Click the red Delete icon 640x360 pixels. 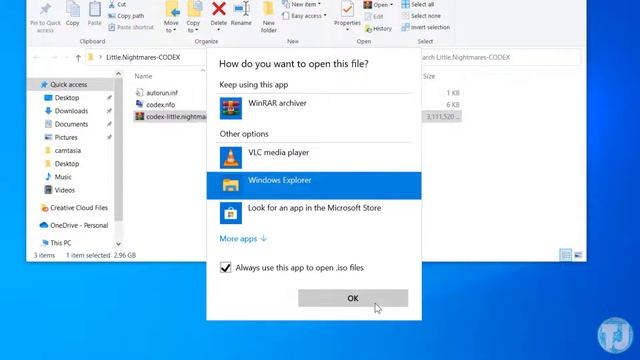coord(219,9)
